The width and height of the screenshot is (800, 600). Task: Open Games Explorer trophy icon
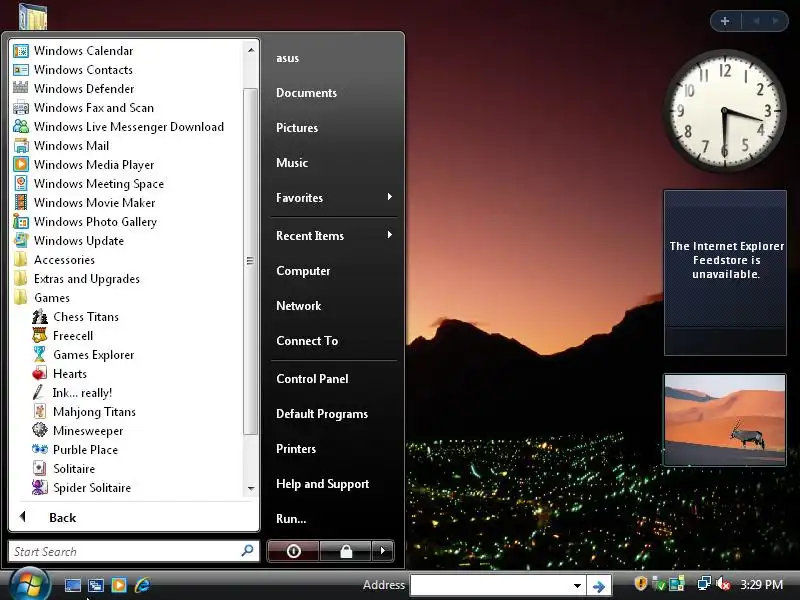tap(40, 354)
